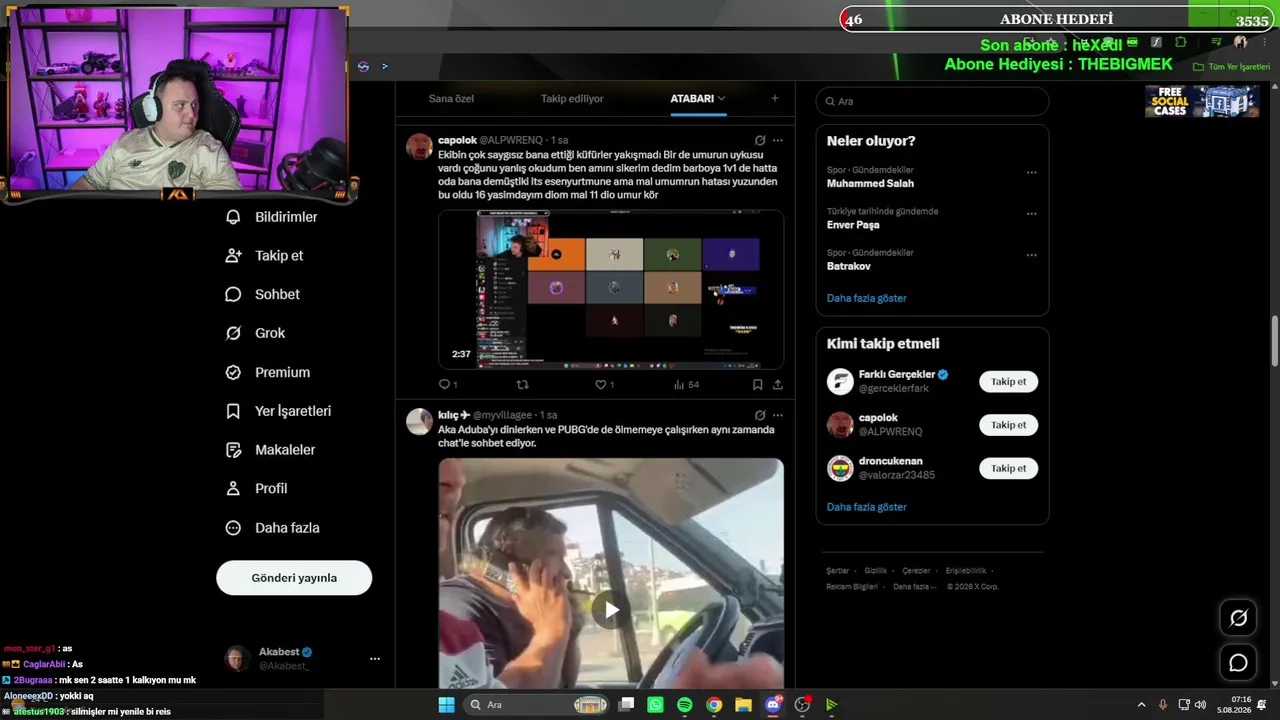
Task: Open Muhammed Salah trending topic
Action: tap(870, 184)
